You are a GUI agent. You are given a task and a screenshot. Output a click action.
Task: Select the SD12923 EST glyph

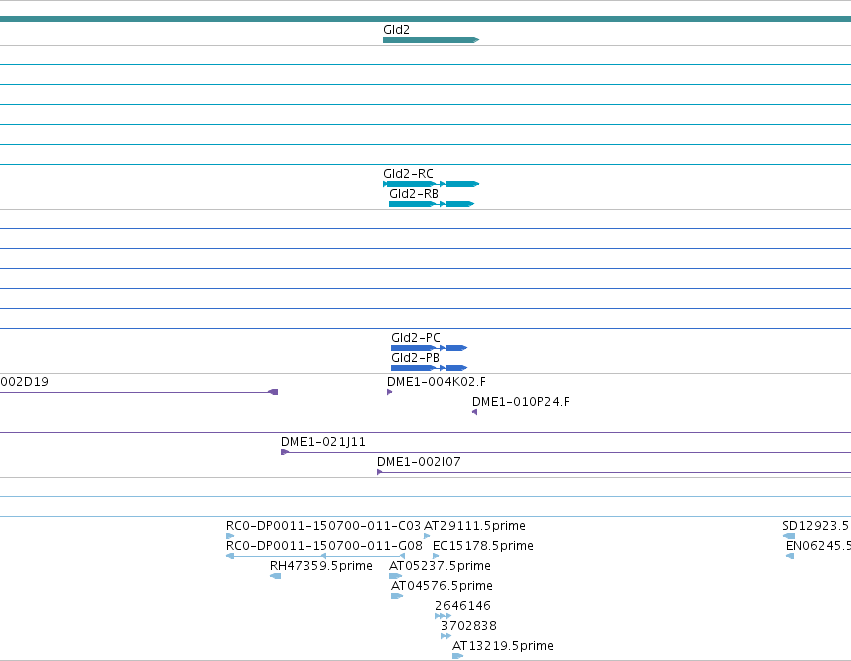[789, 536]
